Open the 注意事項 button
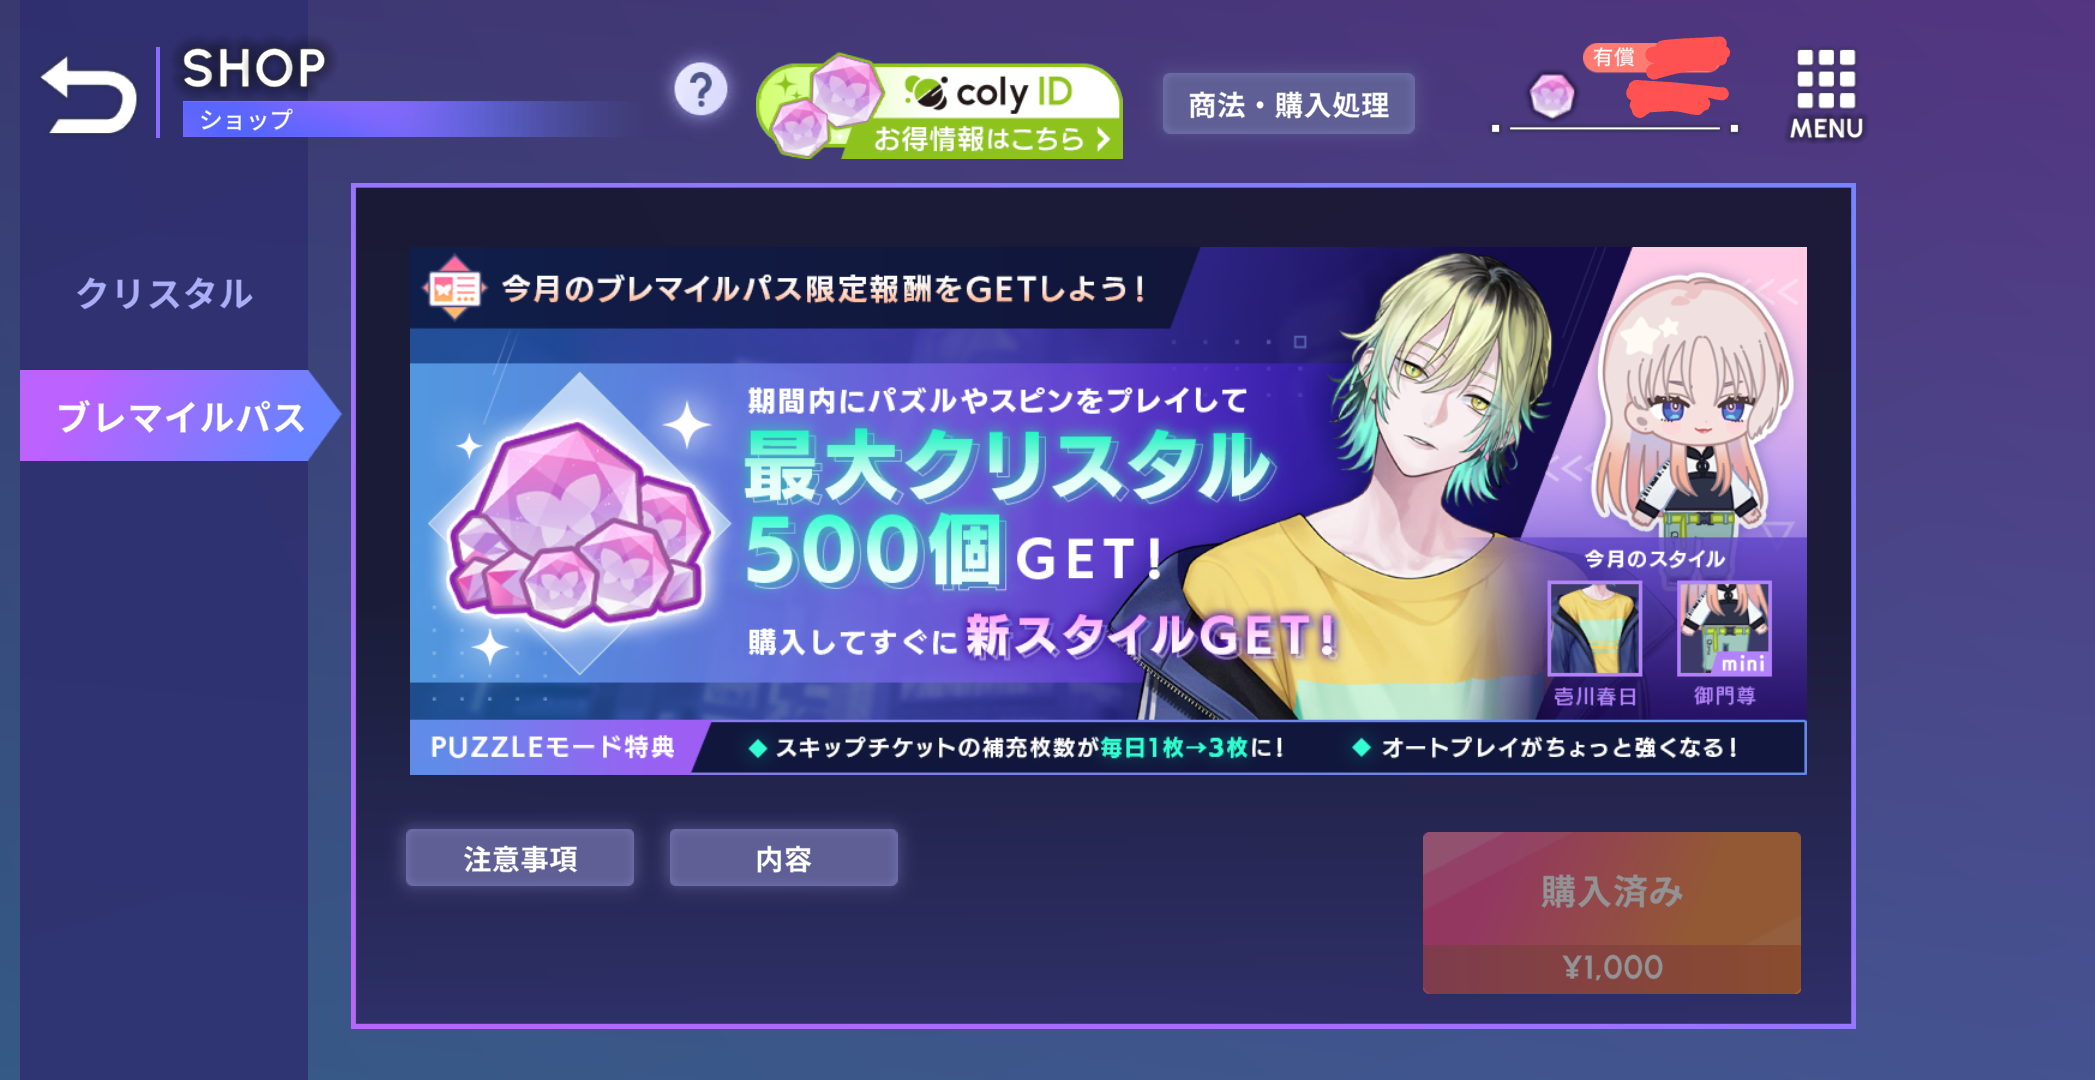 pos(520,858)
